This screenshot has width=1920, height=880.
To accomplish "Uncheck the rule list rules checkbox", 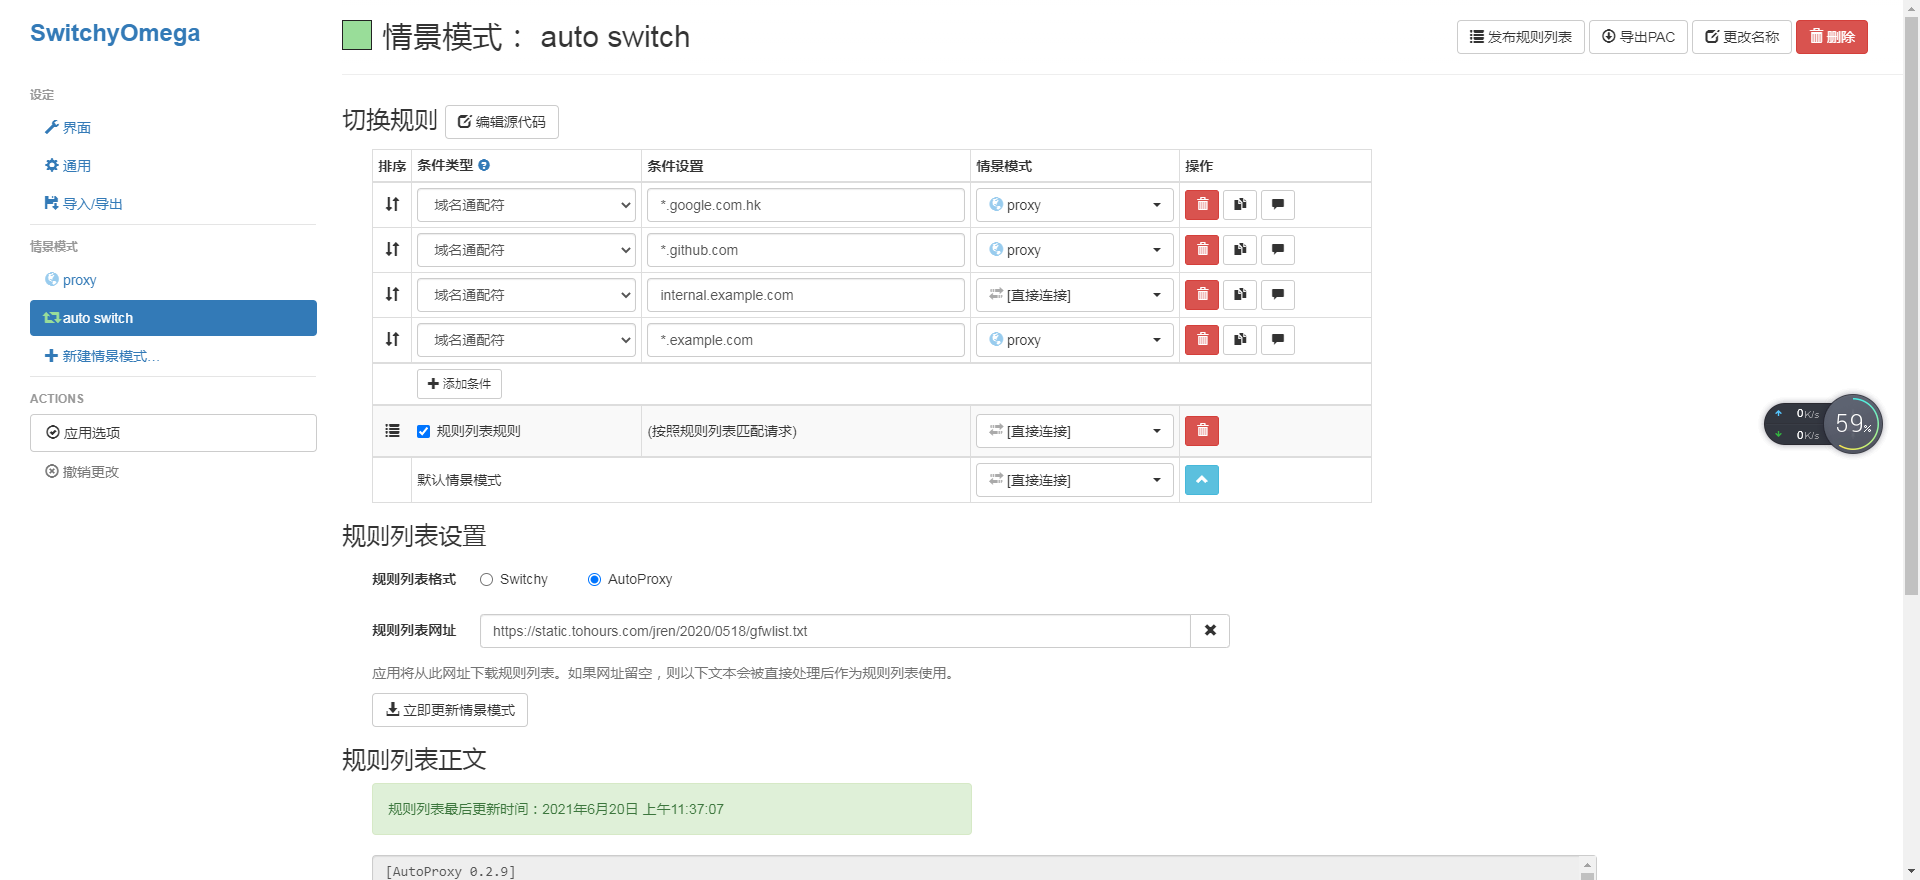I will pyautogui.click(x=424, y=432).
